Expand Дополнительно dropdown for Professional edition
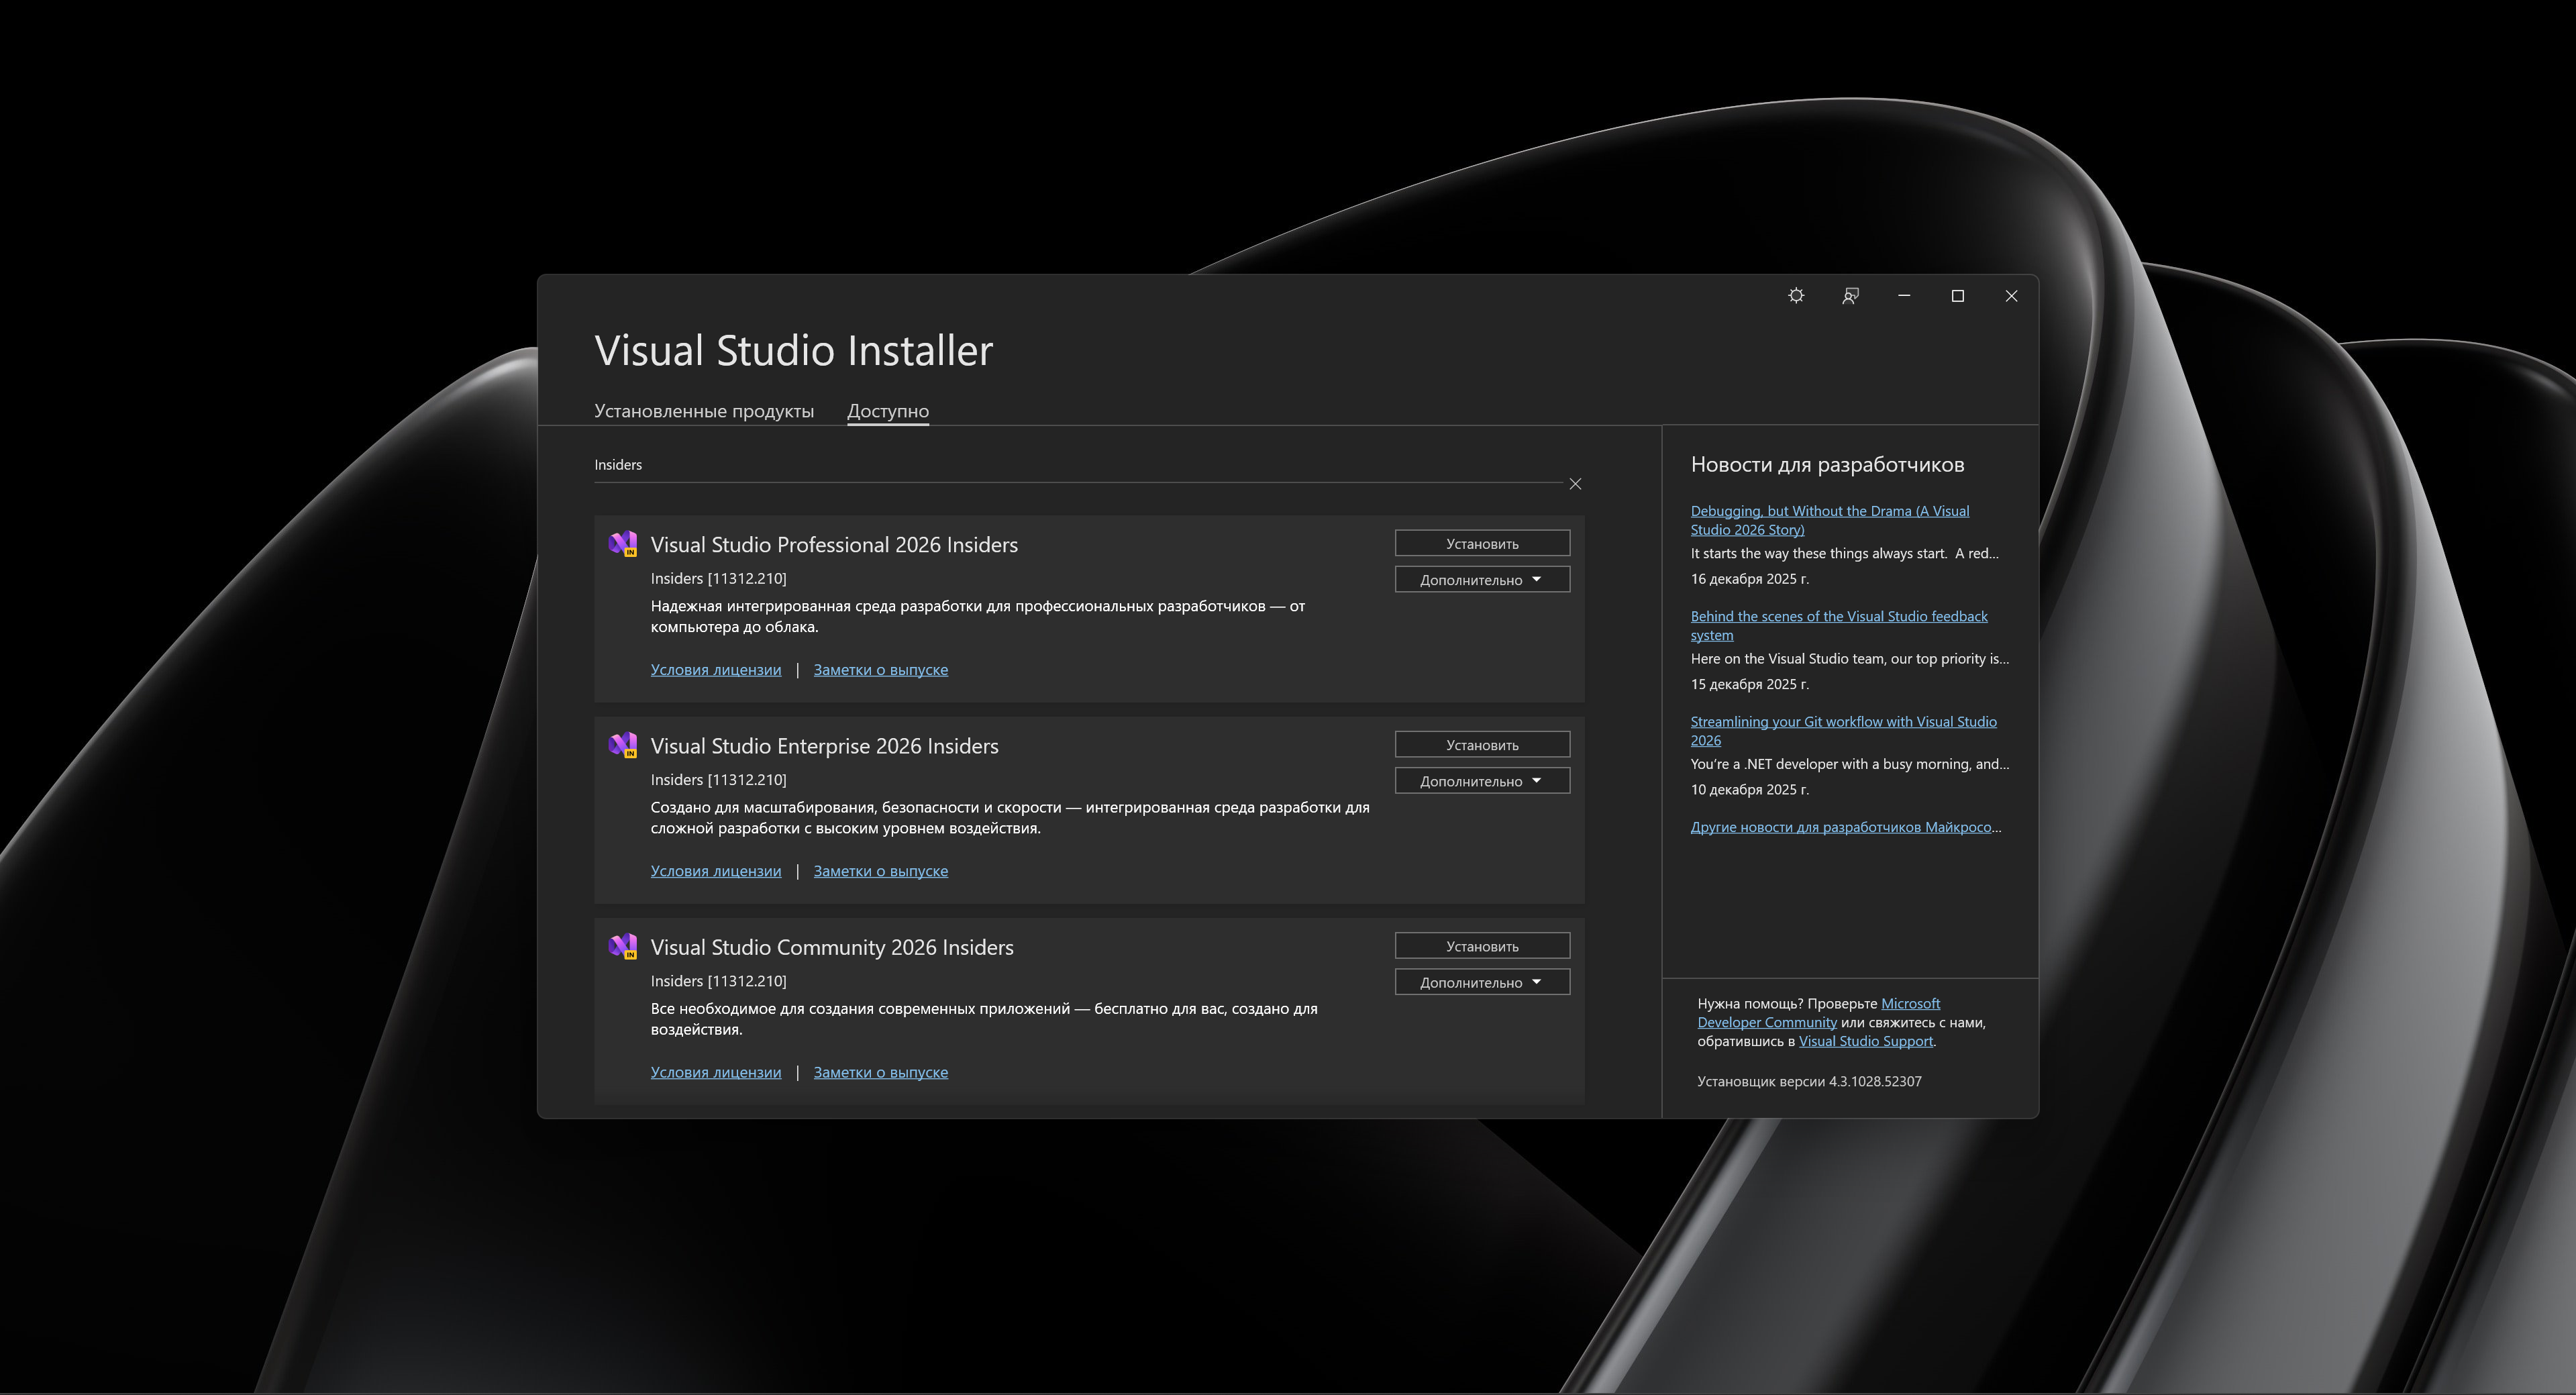2576x1395 pixels. coord(1481,580)
